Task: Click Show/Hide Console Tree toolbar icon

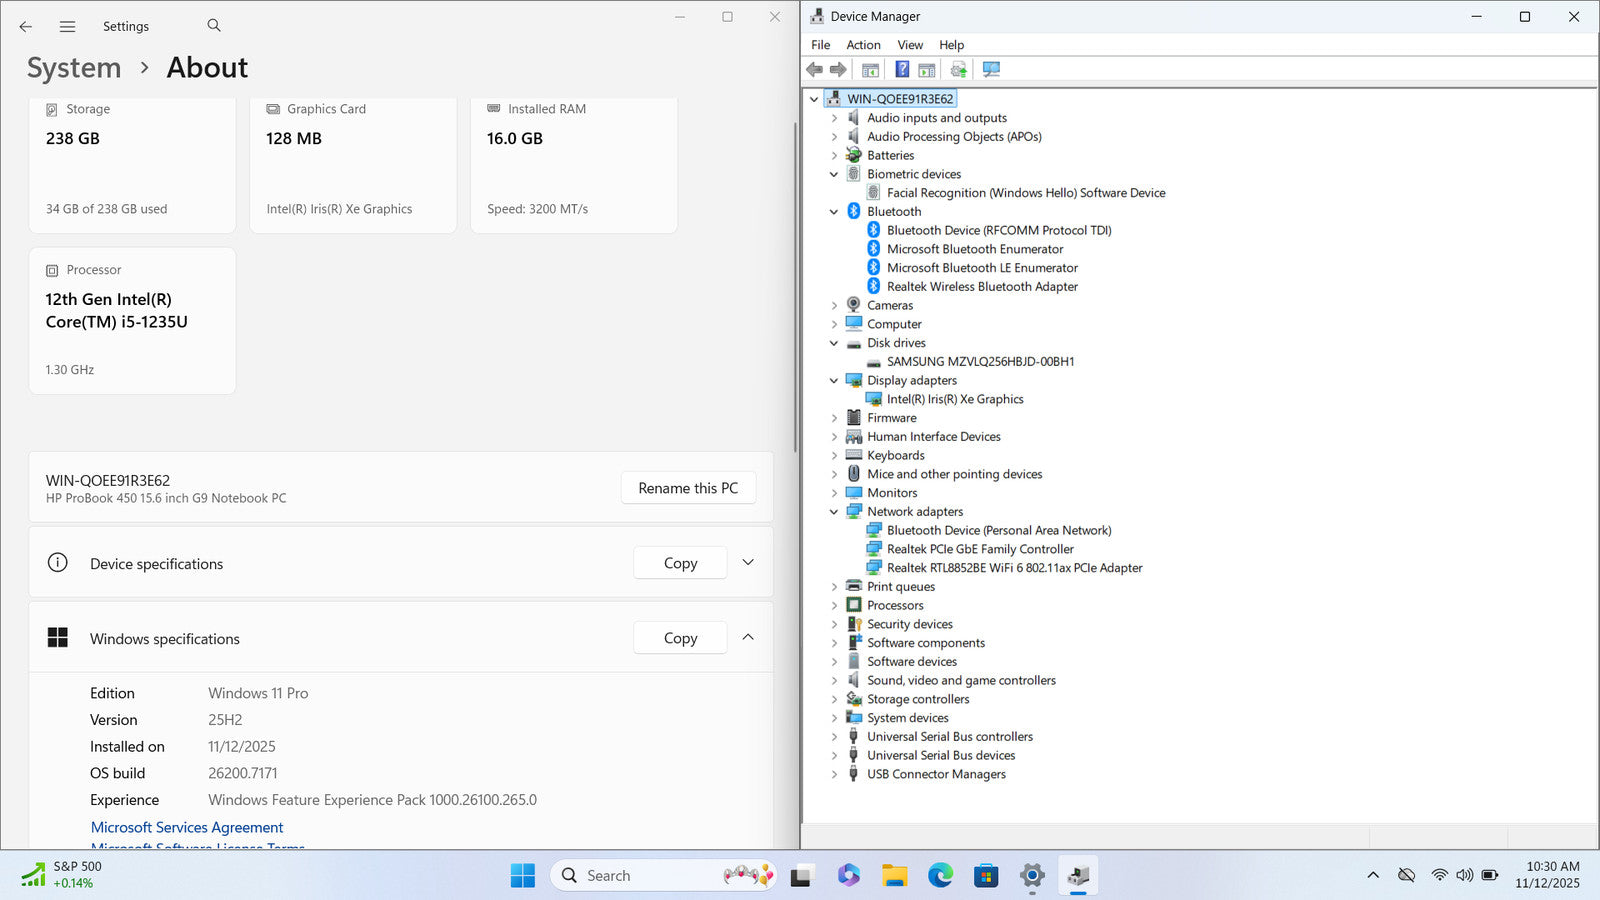Action: point(870,69)
